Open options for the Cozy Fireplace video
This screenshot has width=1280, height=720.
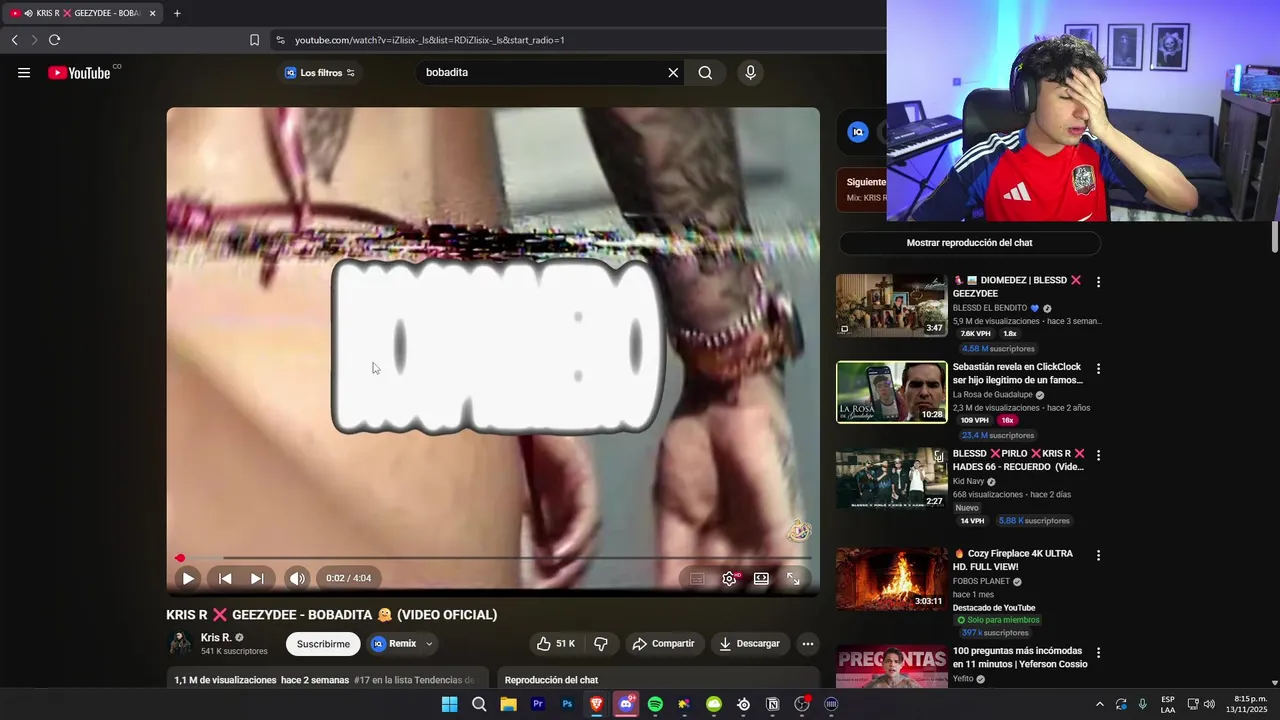[x=1098, y=555]
